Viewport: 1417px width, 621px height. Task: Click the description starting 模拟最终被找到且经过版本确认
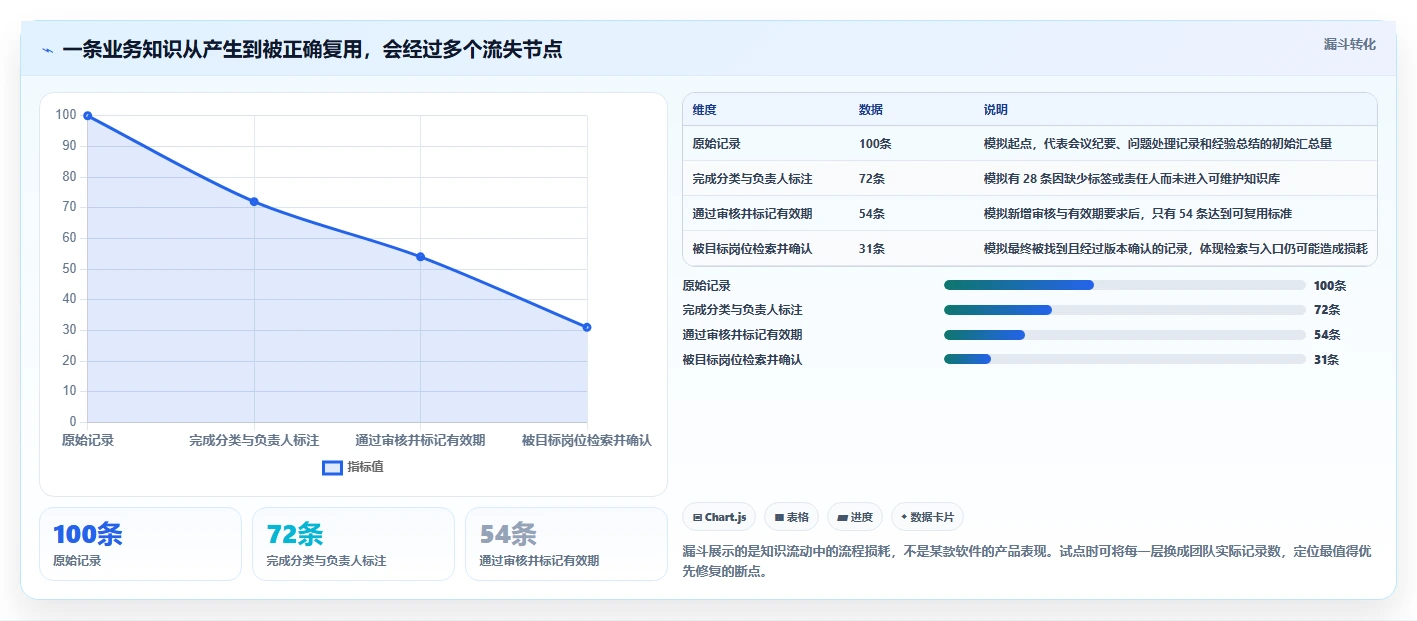1175,249
